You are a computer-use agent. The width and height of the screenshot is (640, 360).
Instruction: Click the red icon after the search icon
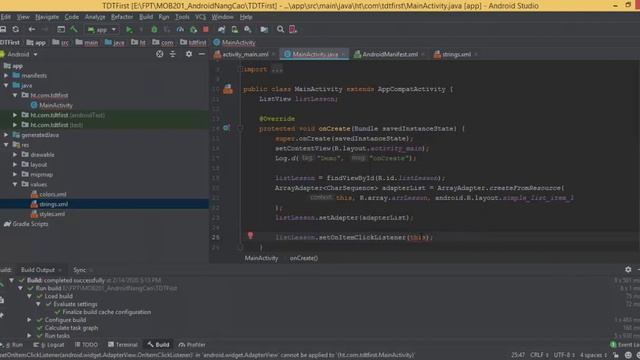pos(293,29)
